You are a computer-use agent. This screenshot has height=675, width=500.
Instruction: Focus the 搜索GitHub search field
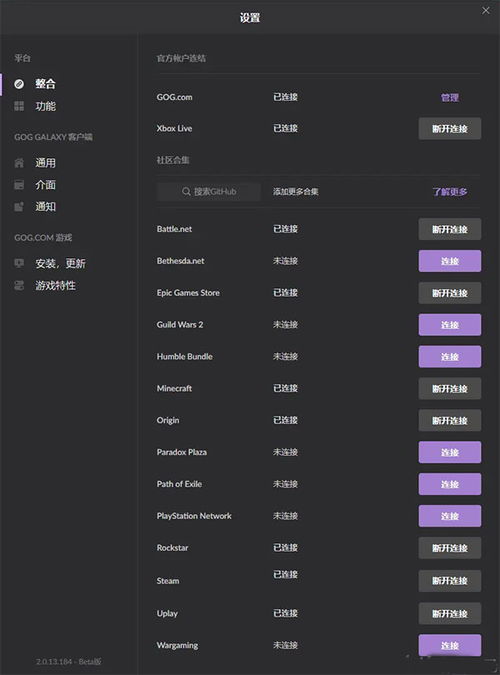pyautogui.click(x=209, y=192)
